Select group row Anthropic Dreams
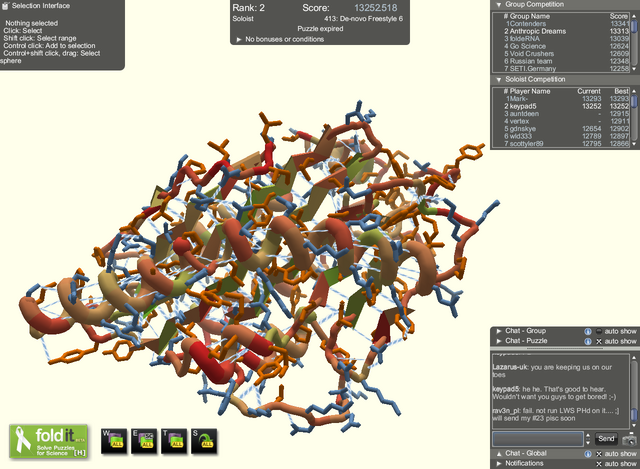Screen dimensions: 640x469 click(562, 31)
